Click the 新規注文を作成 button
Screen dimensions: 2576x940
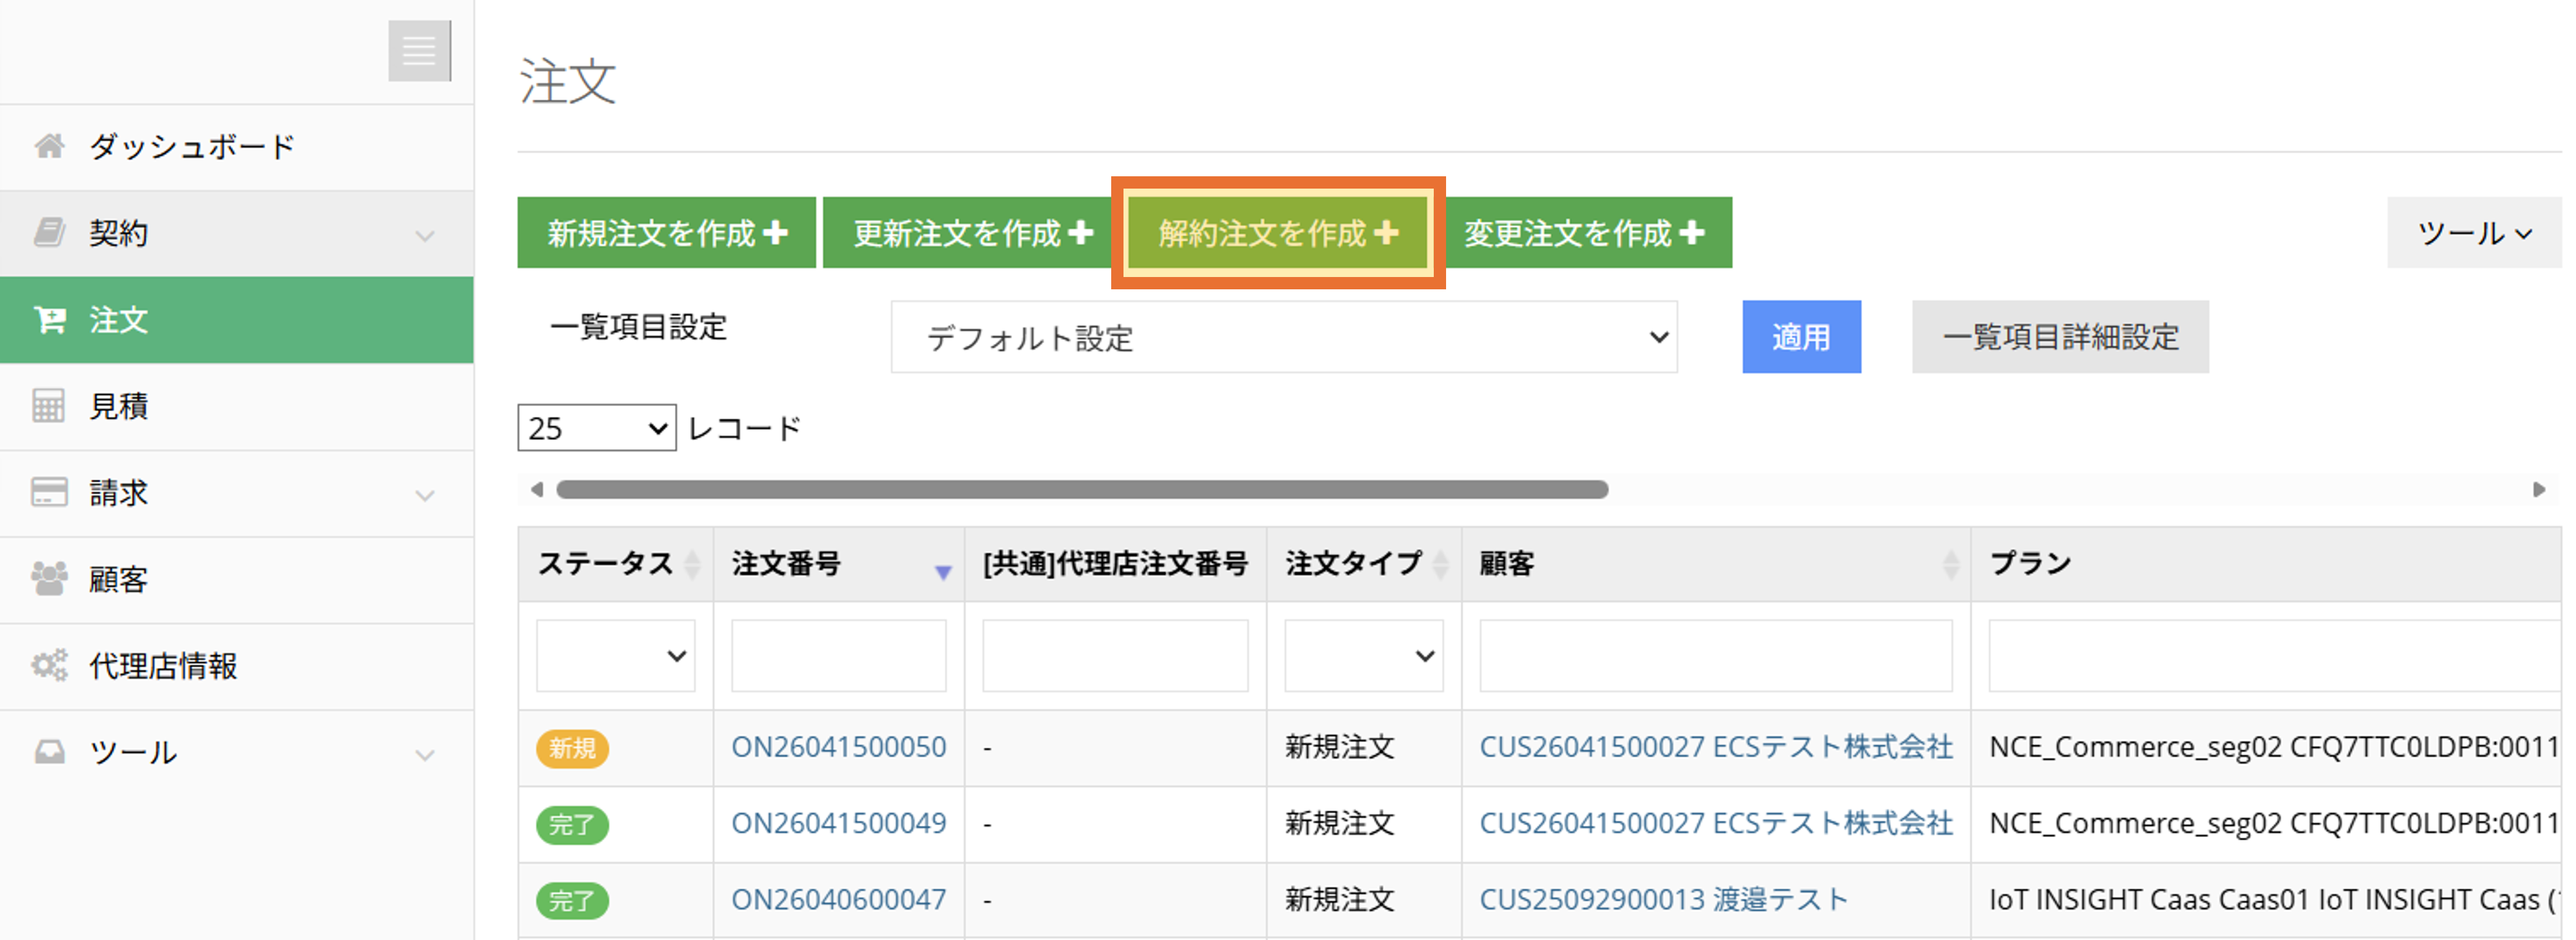(x=666, y=233)
